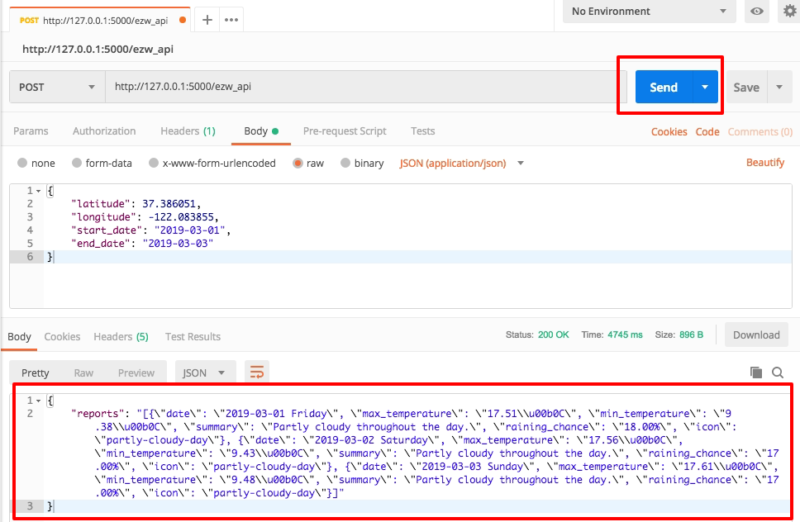Click the Download response button
The width and height of the screenshot is (800, 522).
[x=756, y=335]
